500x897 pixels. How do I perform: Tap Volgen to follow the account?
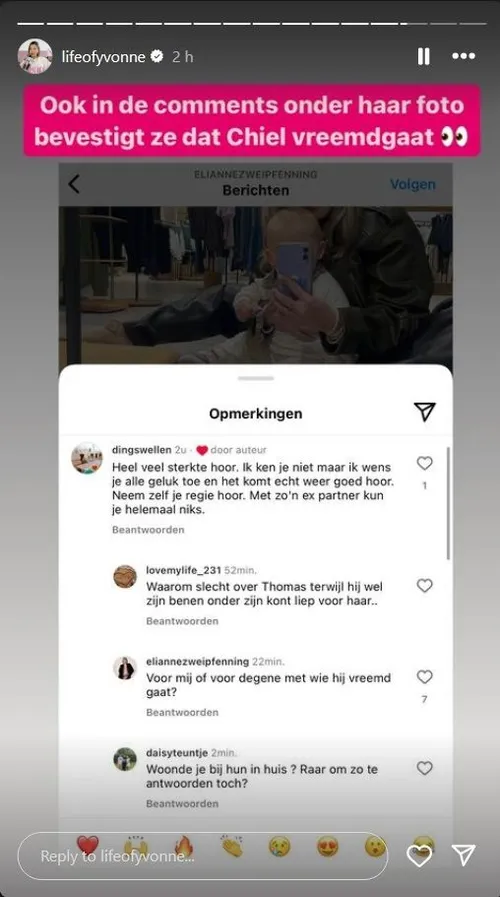412,184
